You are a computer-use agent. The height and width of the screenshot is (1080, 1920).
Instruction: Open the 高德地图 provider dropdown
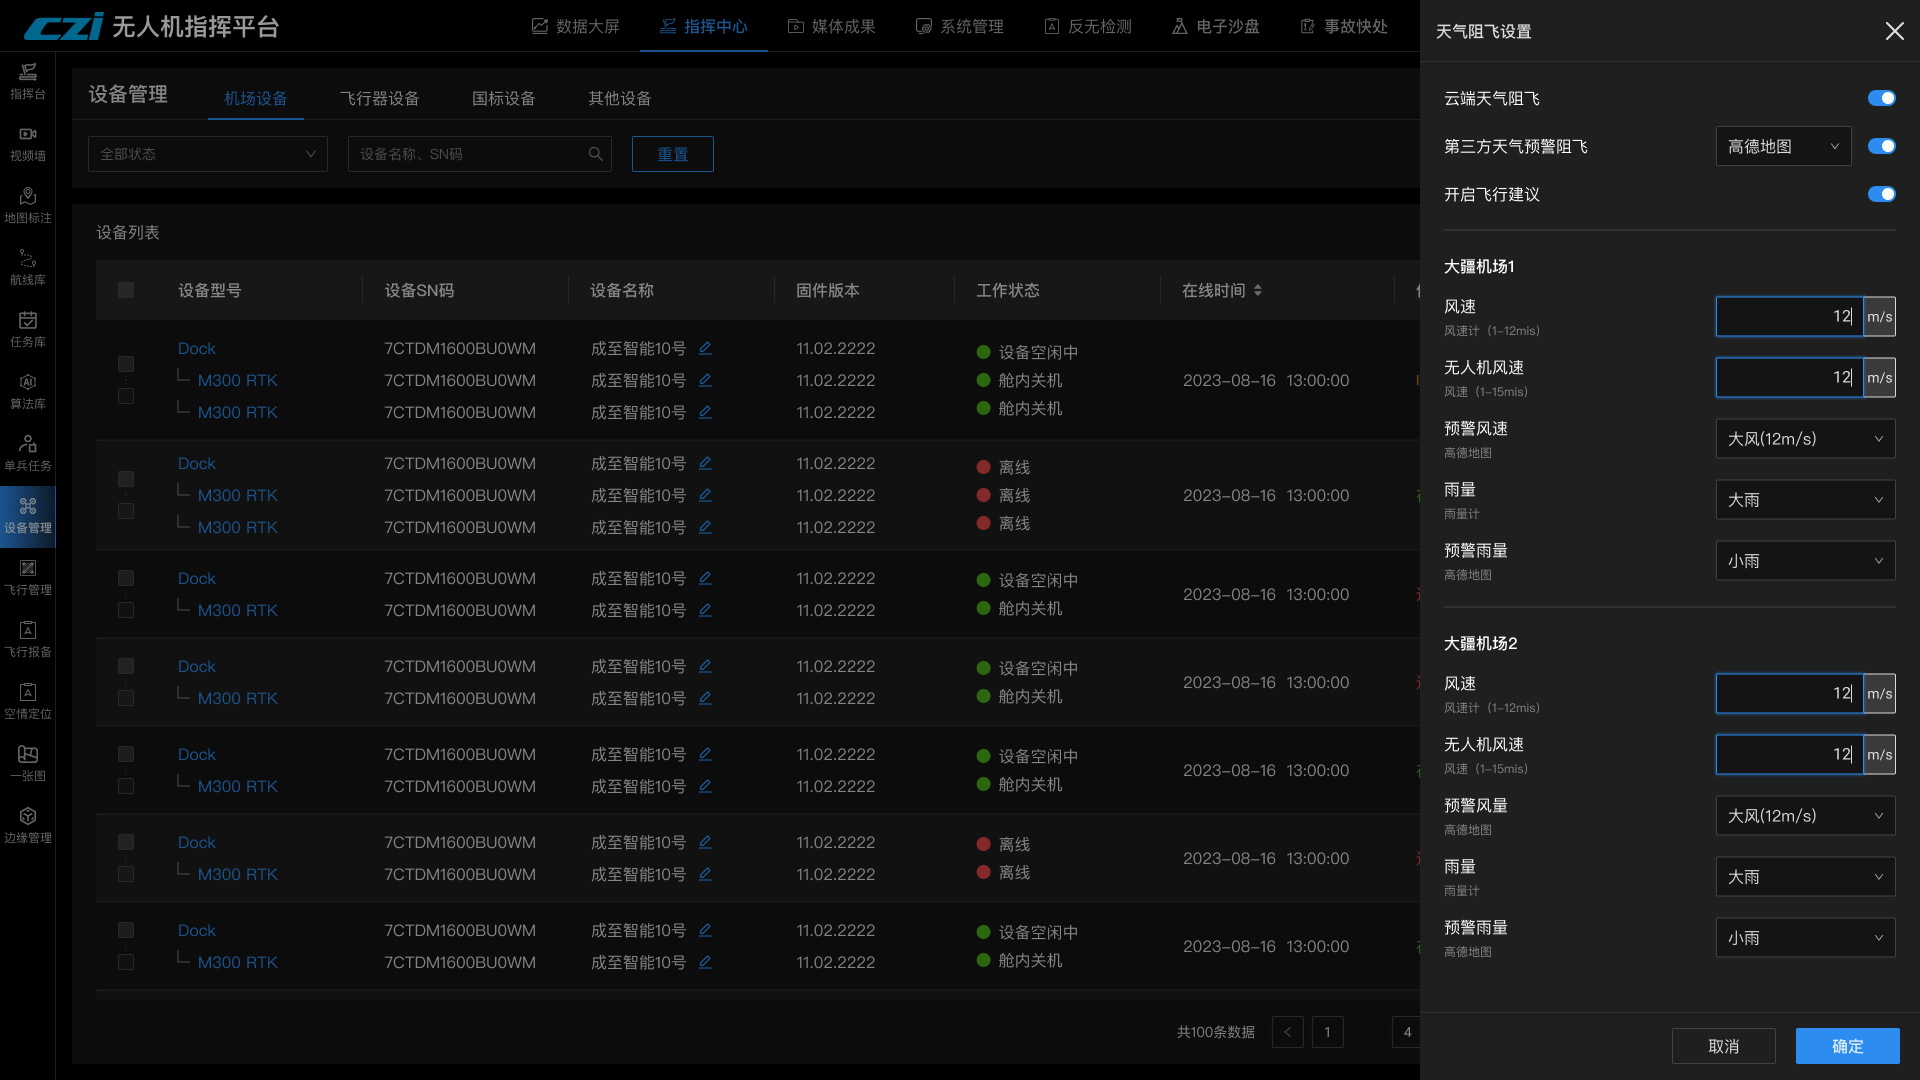coord(1783,146)
